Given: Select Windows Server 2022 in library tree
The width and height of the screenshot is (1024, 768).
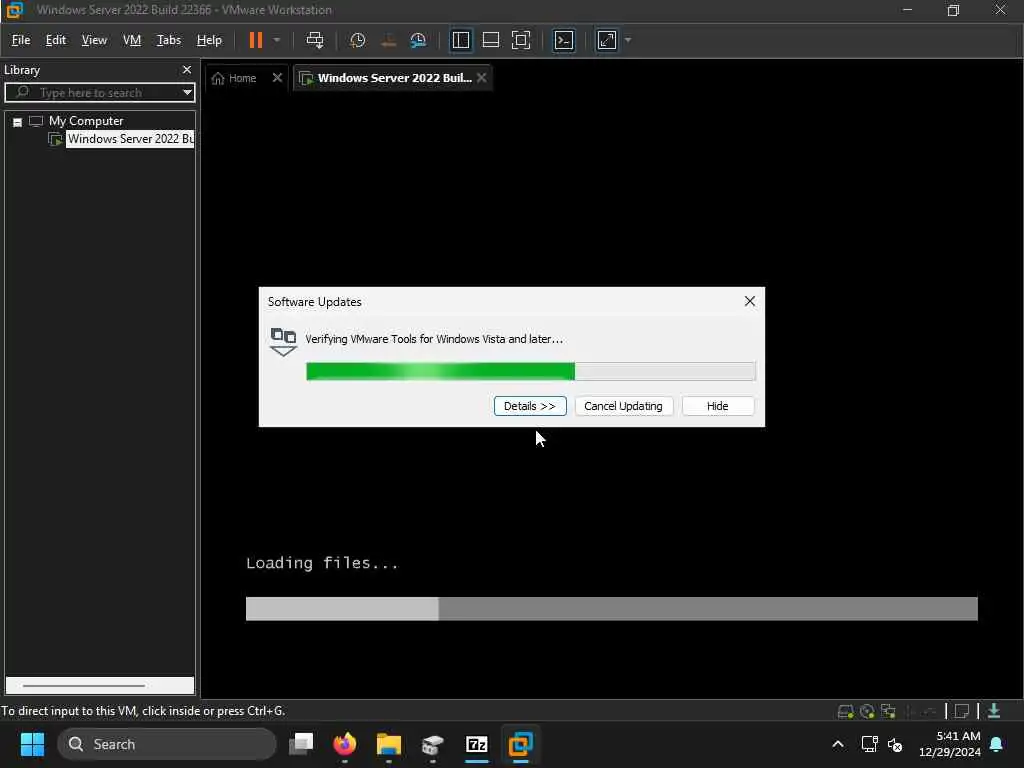Looking at the screenshot, I should coord(130,139).
